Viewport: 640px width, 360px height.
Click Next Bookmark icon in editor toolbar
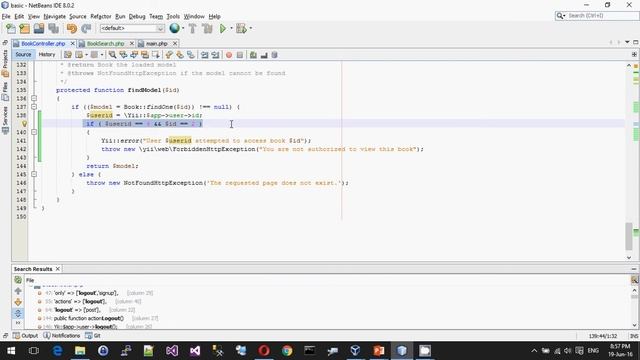180,55
